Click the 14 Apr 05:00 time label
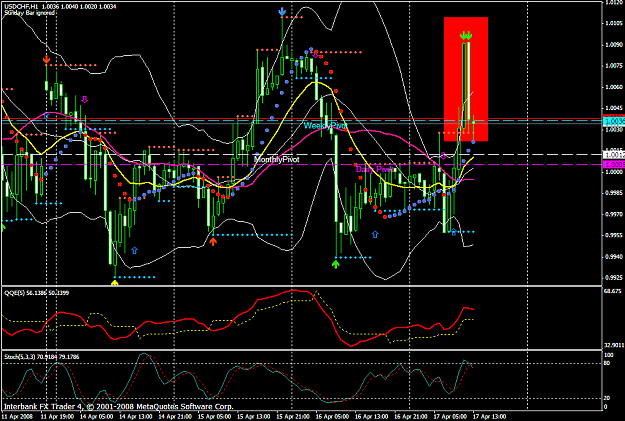Screen dimensions: 625x421 [x=96, y=416]
